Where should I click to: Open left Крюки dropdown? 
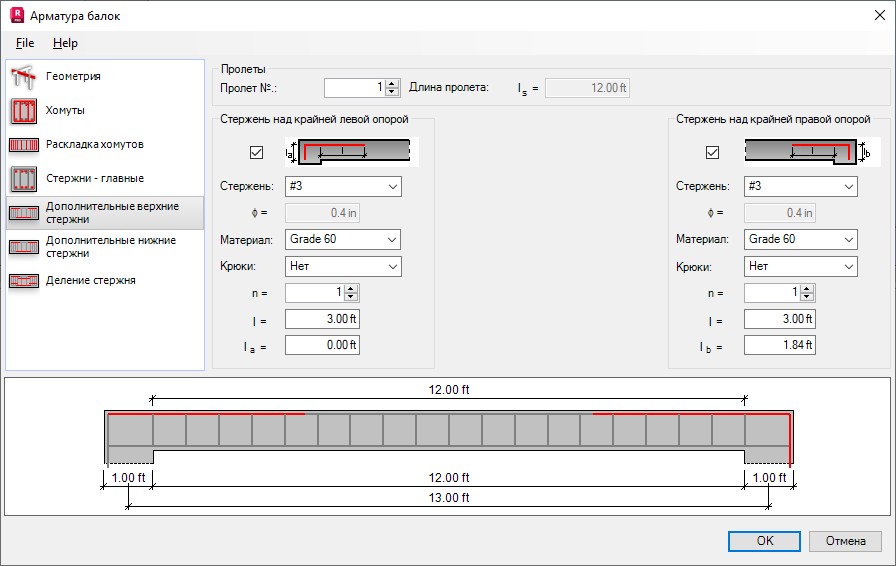[343, 266]
